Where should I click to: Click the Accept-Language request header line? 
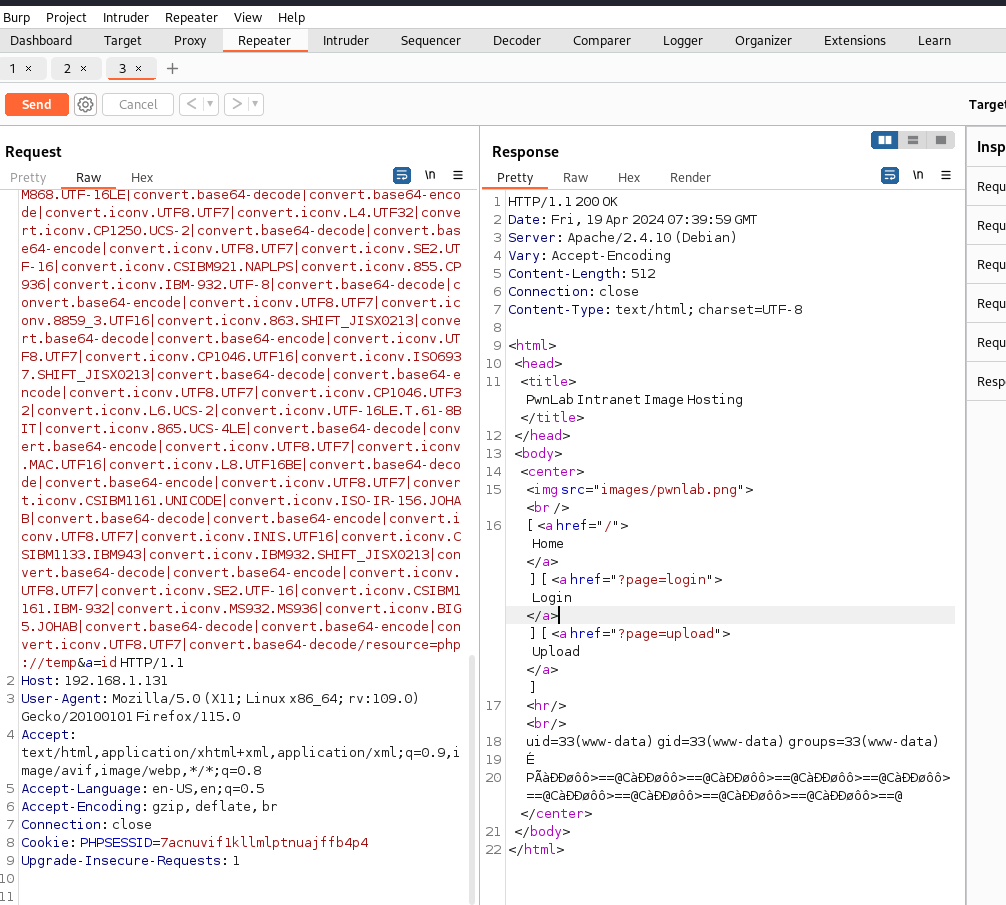click(x=143, y=788)
